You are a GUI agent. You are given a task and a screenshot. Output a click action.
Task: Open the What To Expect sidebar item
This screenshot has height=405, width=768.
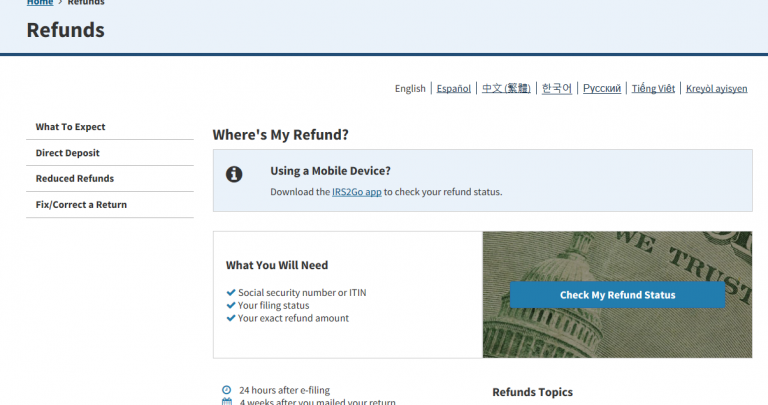click(70, 127)
